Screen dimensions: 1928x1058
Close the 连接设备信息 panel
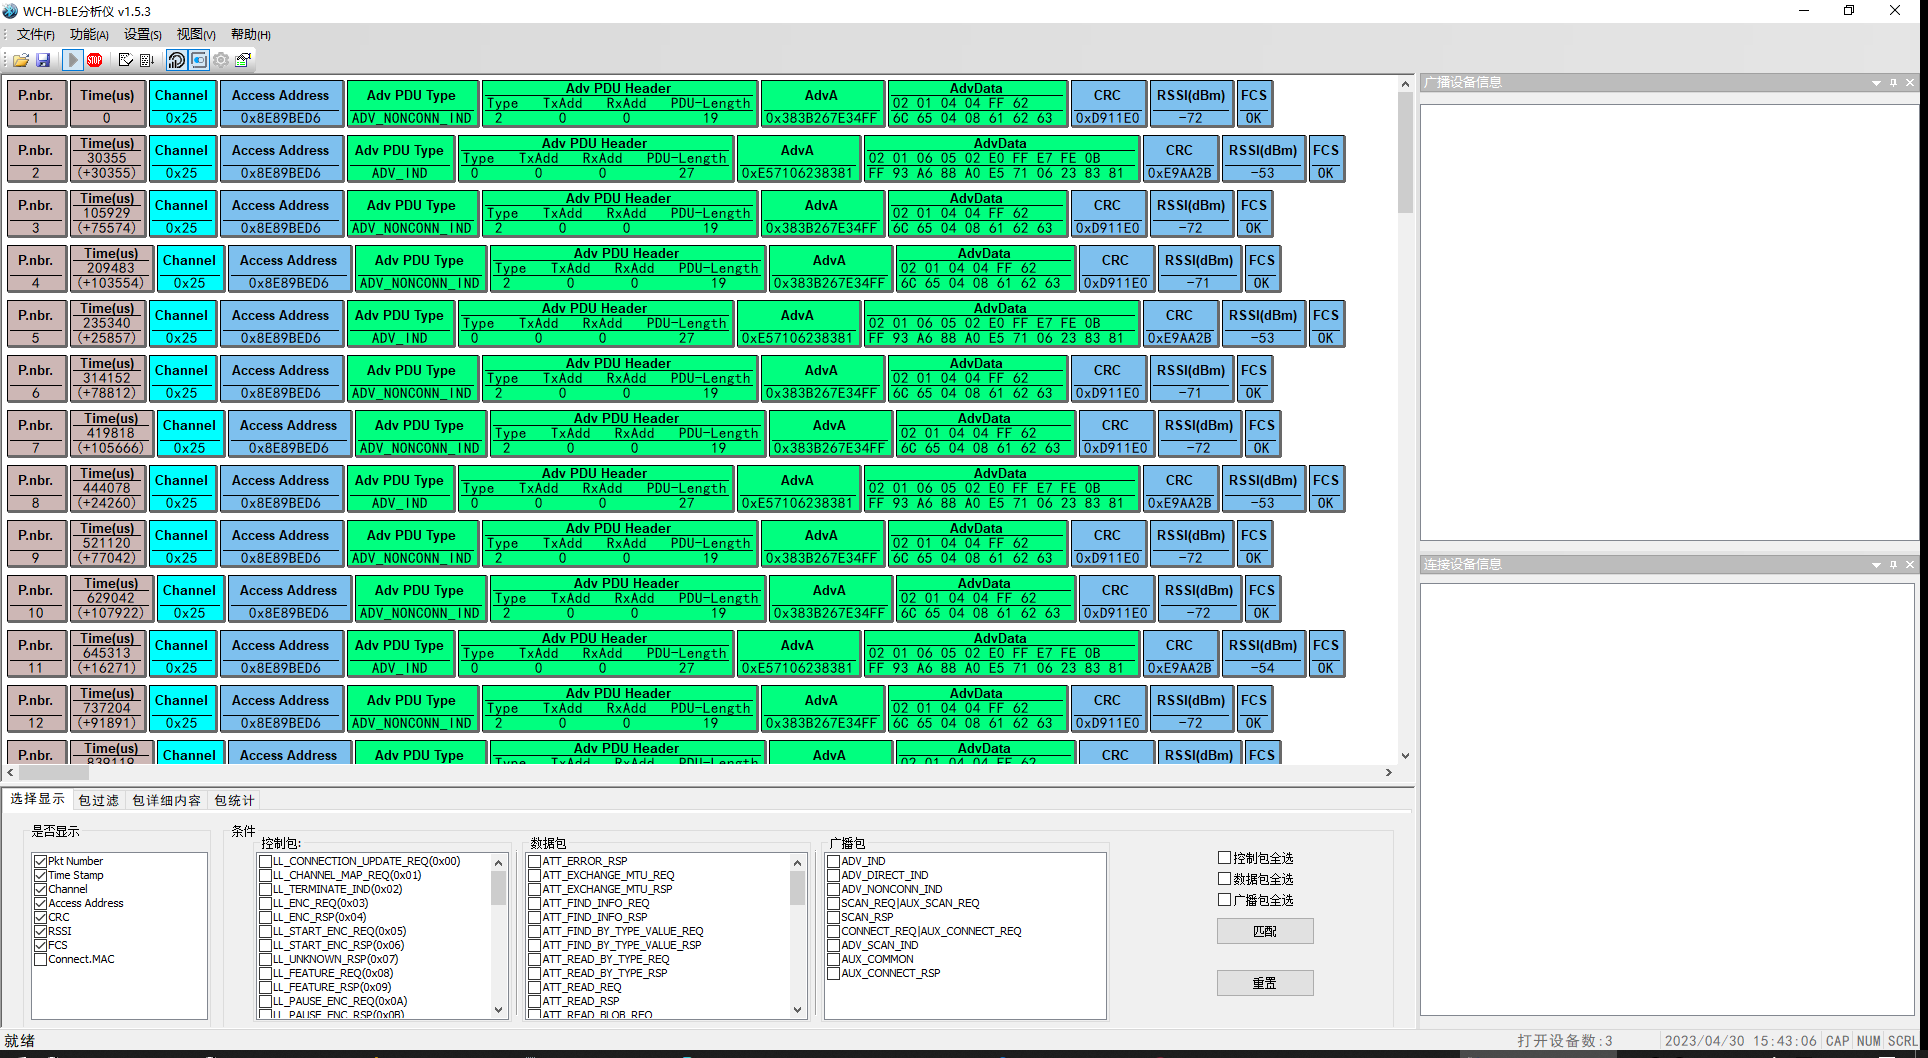[x=1910, y=565]
